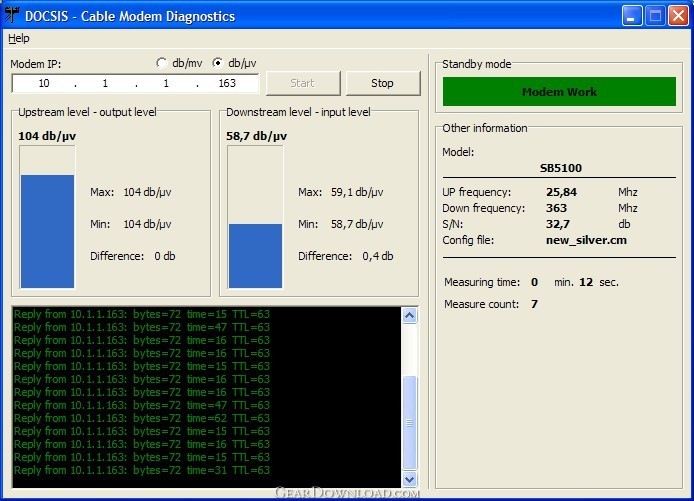694x501 pixels.
Task: Click the ping log scrollbar down arrow
Action: 409,479
